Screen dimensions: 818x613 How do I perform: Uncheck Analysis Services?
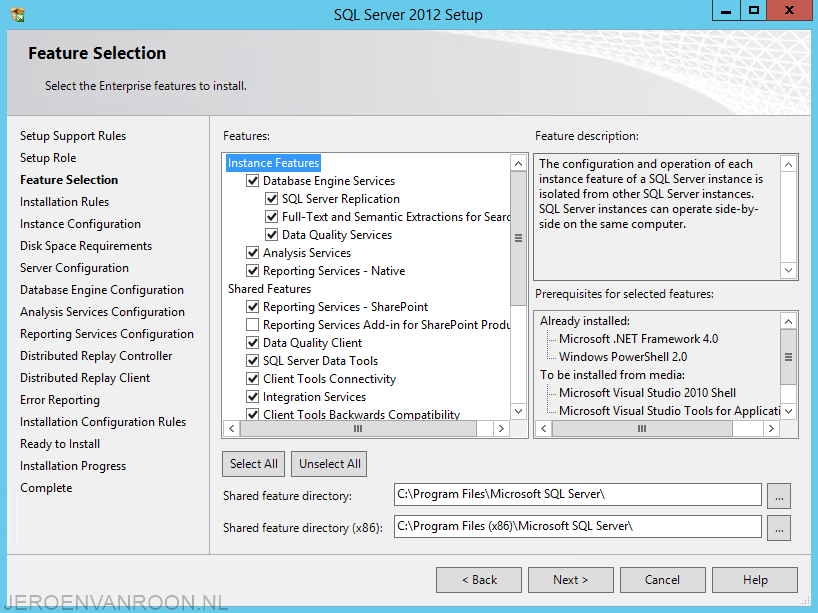252,253
